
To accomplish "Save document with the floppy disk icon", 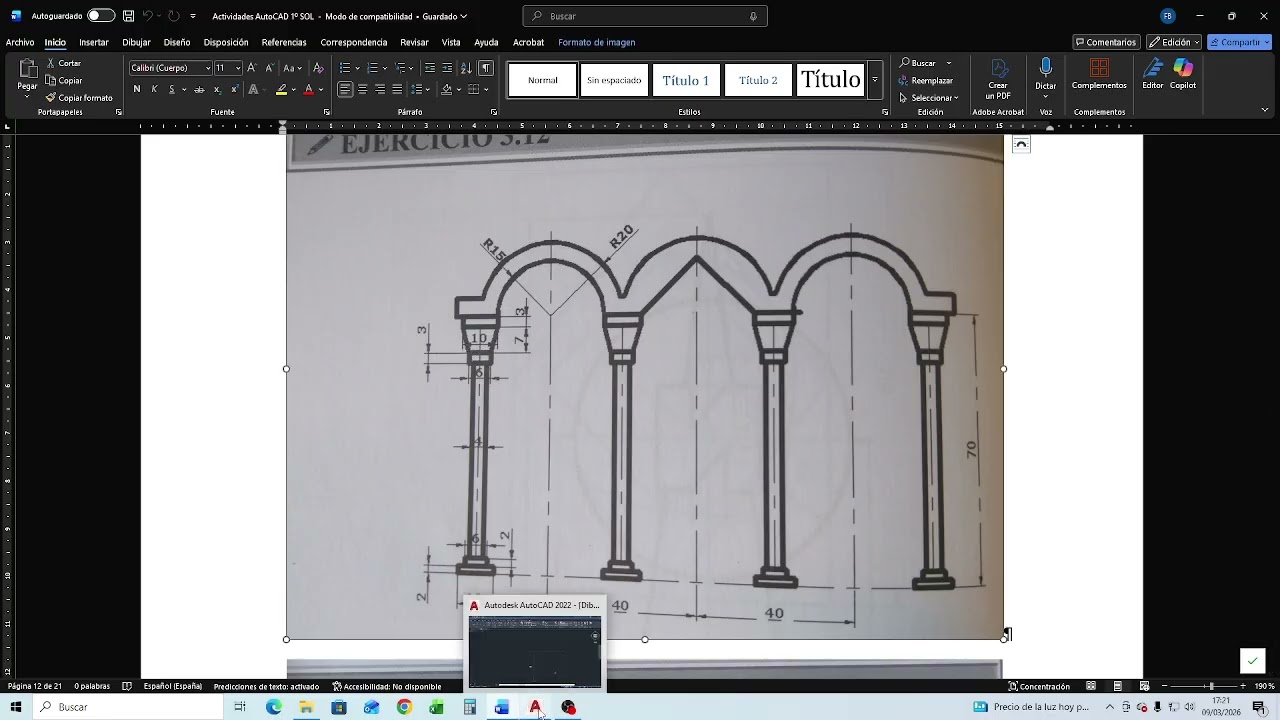I will (x=128, y=16).
